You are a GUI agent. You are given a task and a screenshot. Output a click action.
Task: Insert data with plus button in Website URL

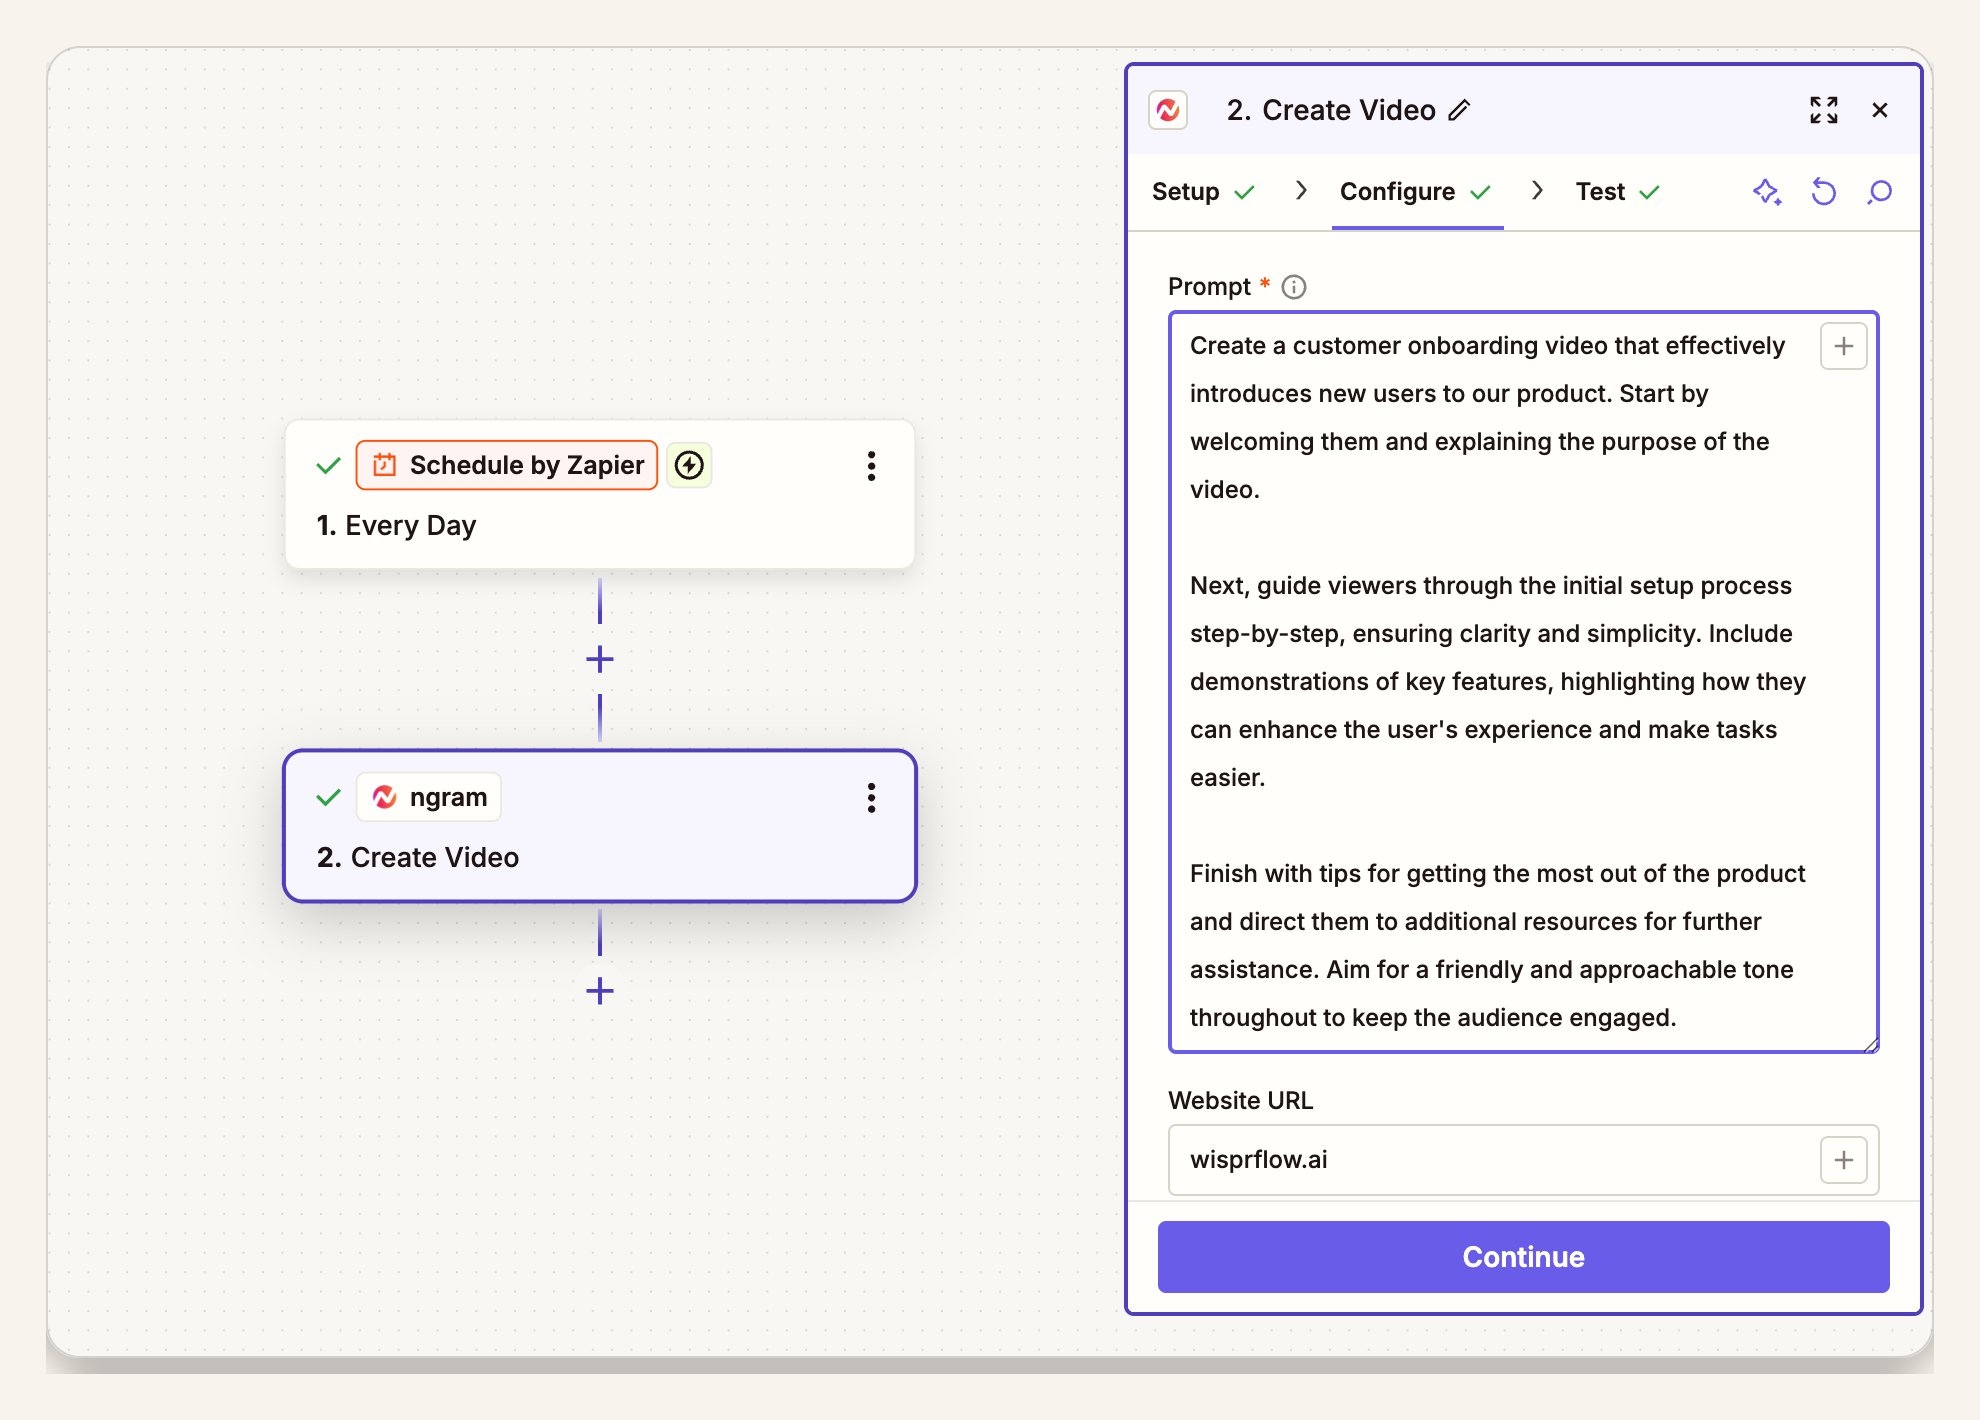point(1844,1160)
